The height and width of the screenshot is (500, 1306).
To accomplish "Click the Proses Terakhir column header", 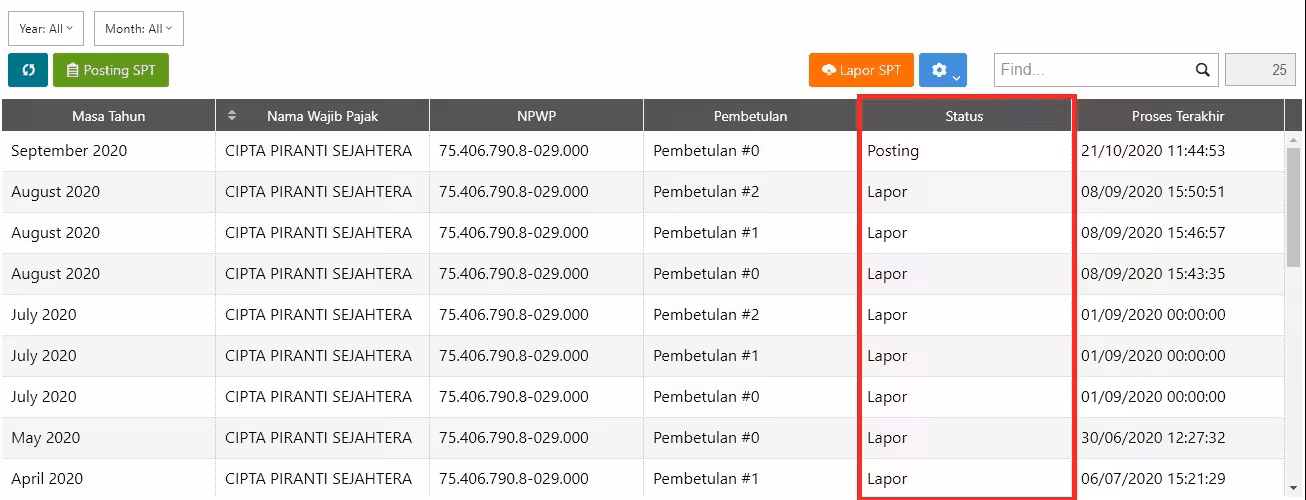I will tap(1178, 116).
